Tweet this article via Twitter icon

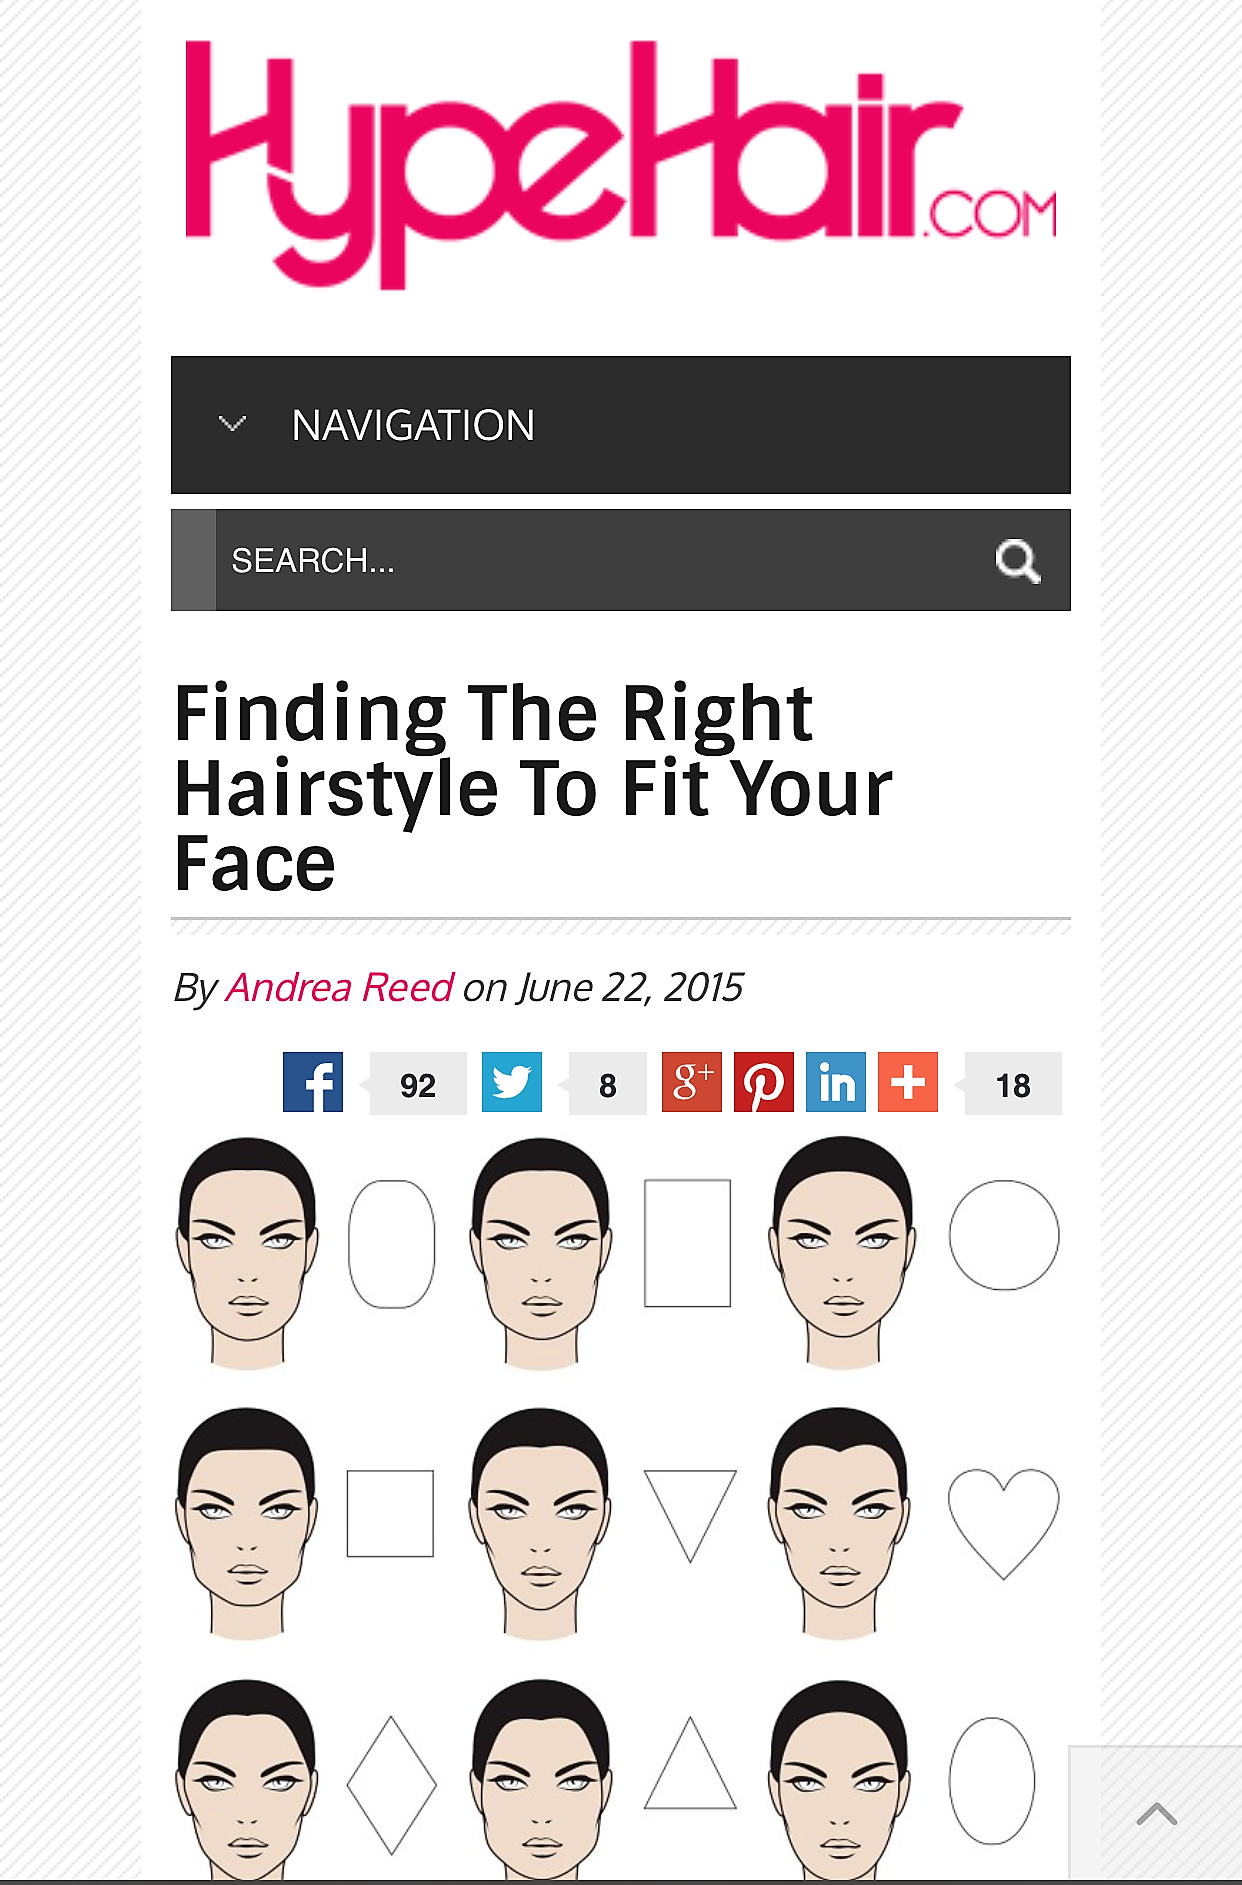pyautogui.click(x=512, y=1082)
